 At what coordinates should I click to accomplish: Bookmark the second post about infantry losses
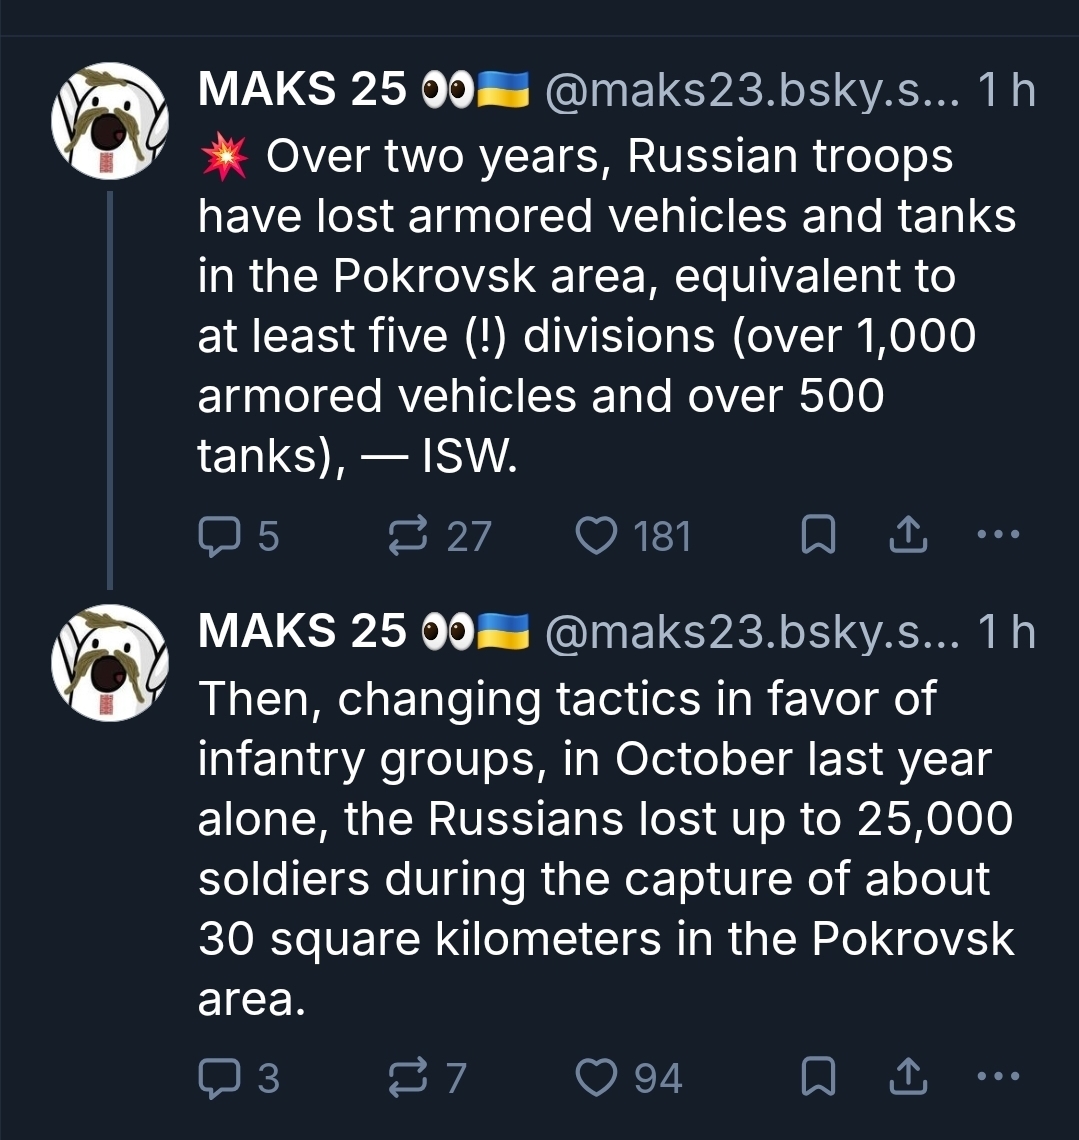[818, 1078]
